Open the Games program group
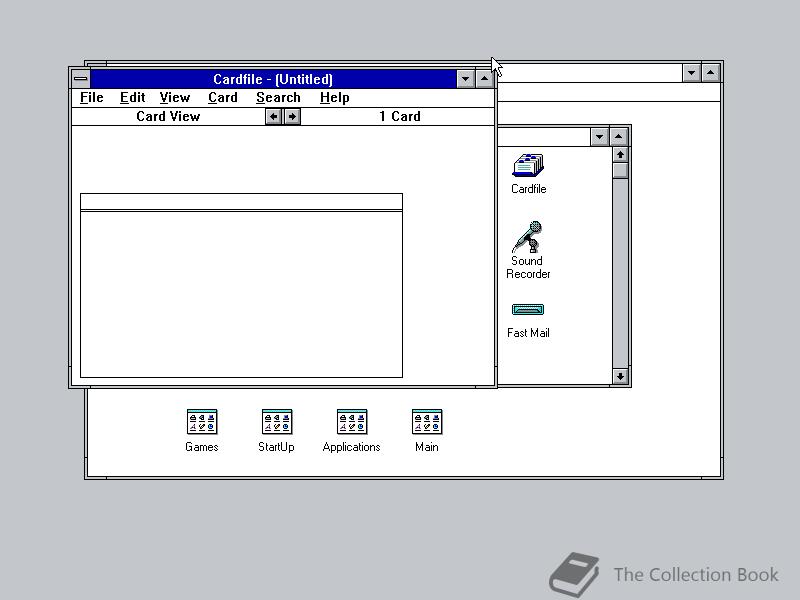Screen dimensions: 800x600 point(202,431)
